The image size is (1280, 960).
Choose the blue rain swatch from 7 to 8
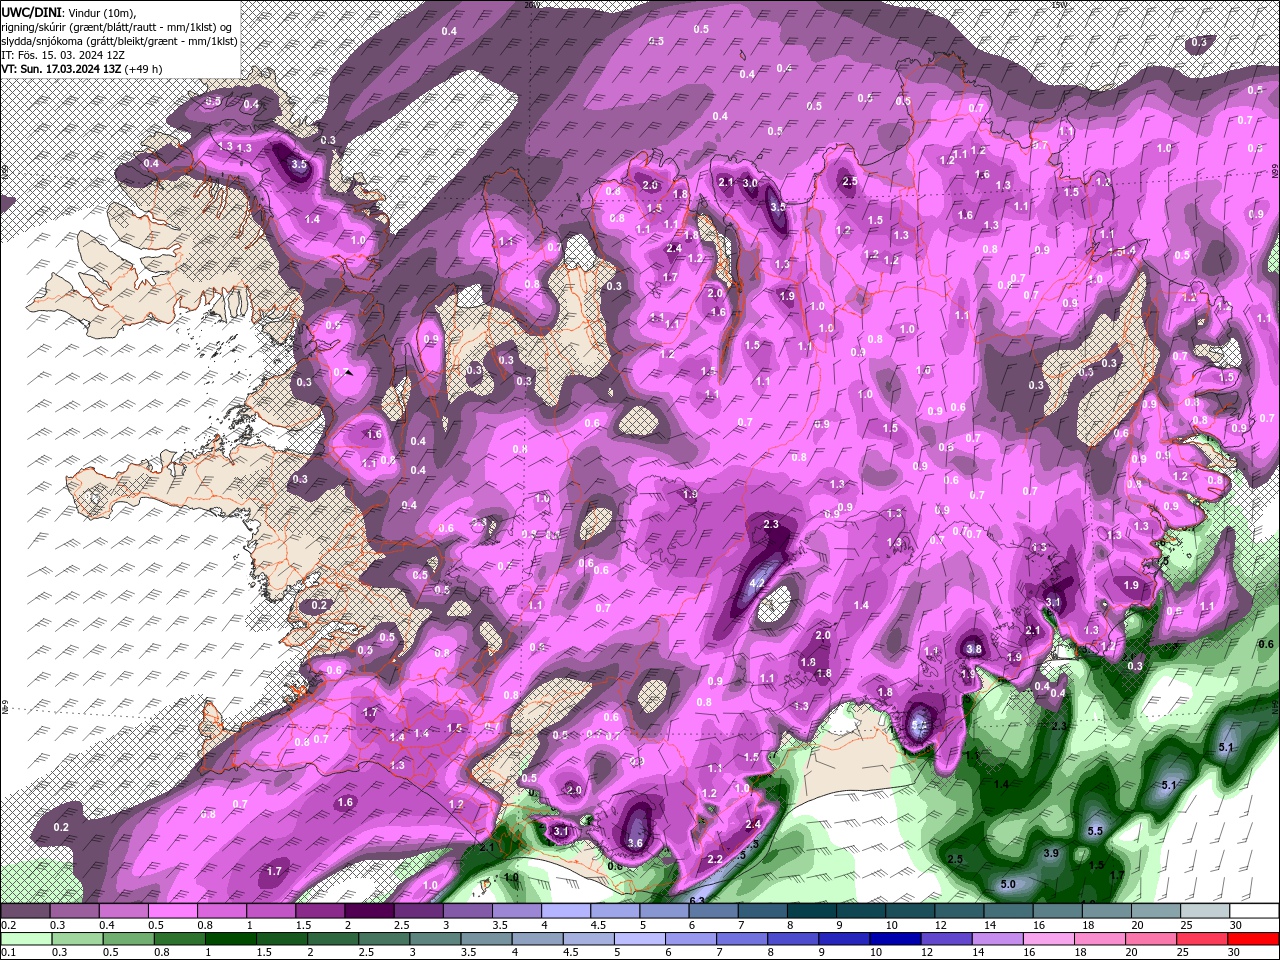tap(742, 939)
